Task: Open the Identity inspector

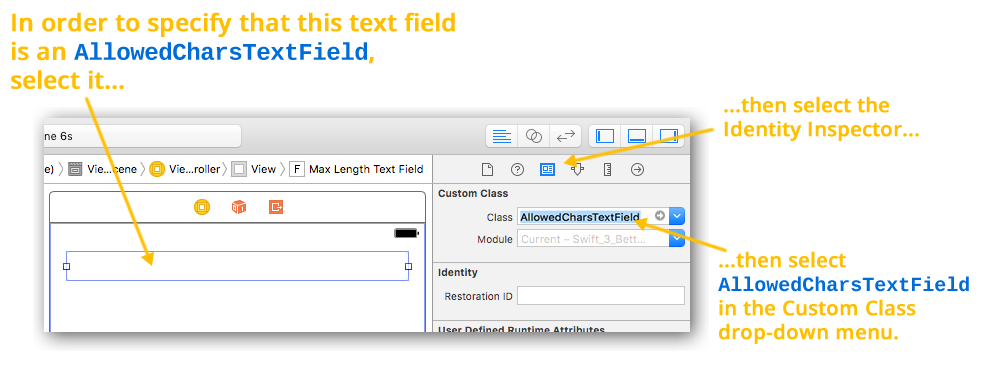Action: [547, 169]
